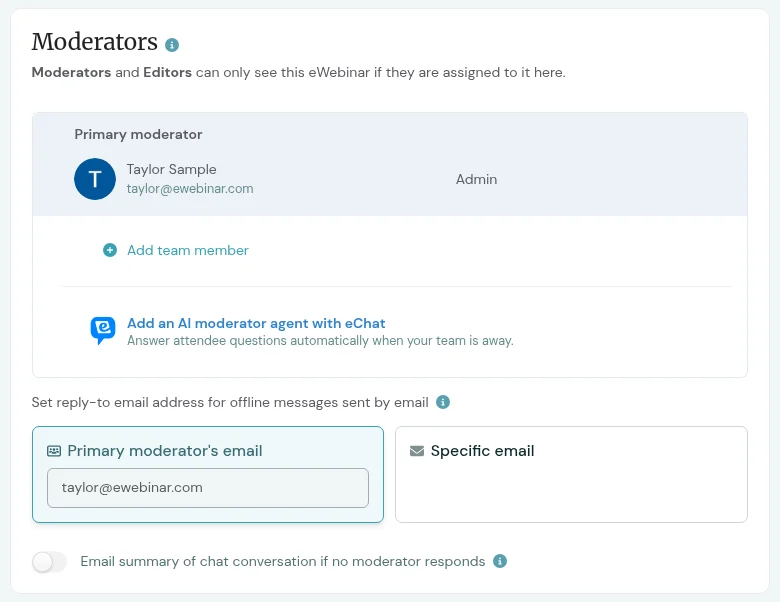Select the Taylor Sample name text

(x=172, y=170)
